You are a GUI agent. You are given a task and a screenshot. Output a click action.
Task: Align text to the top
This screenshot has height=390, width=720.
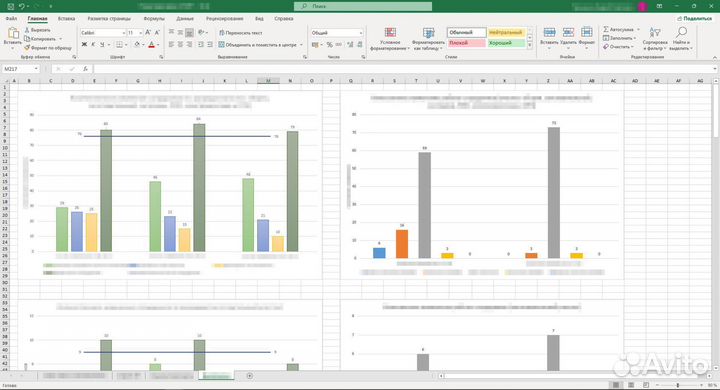pos(171,32)
